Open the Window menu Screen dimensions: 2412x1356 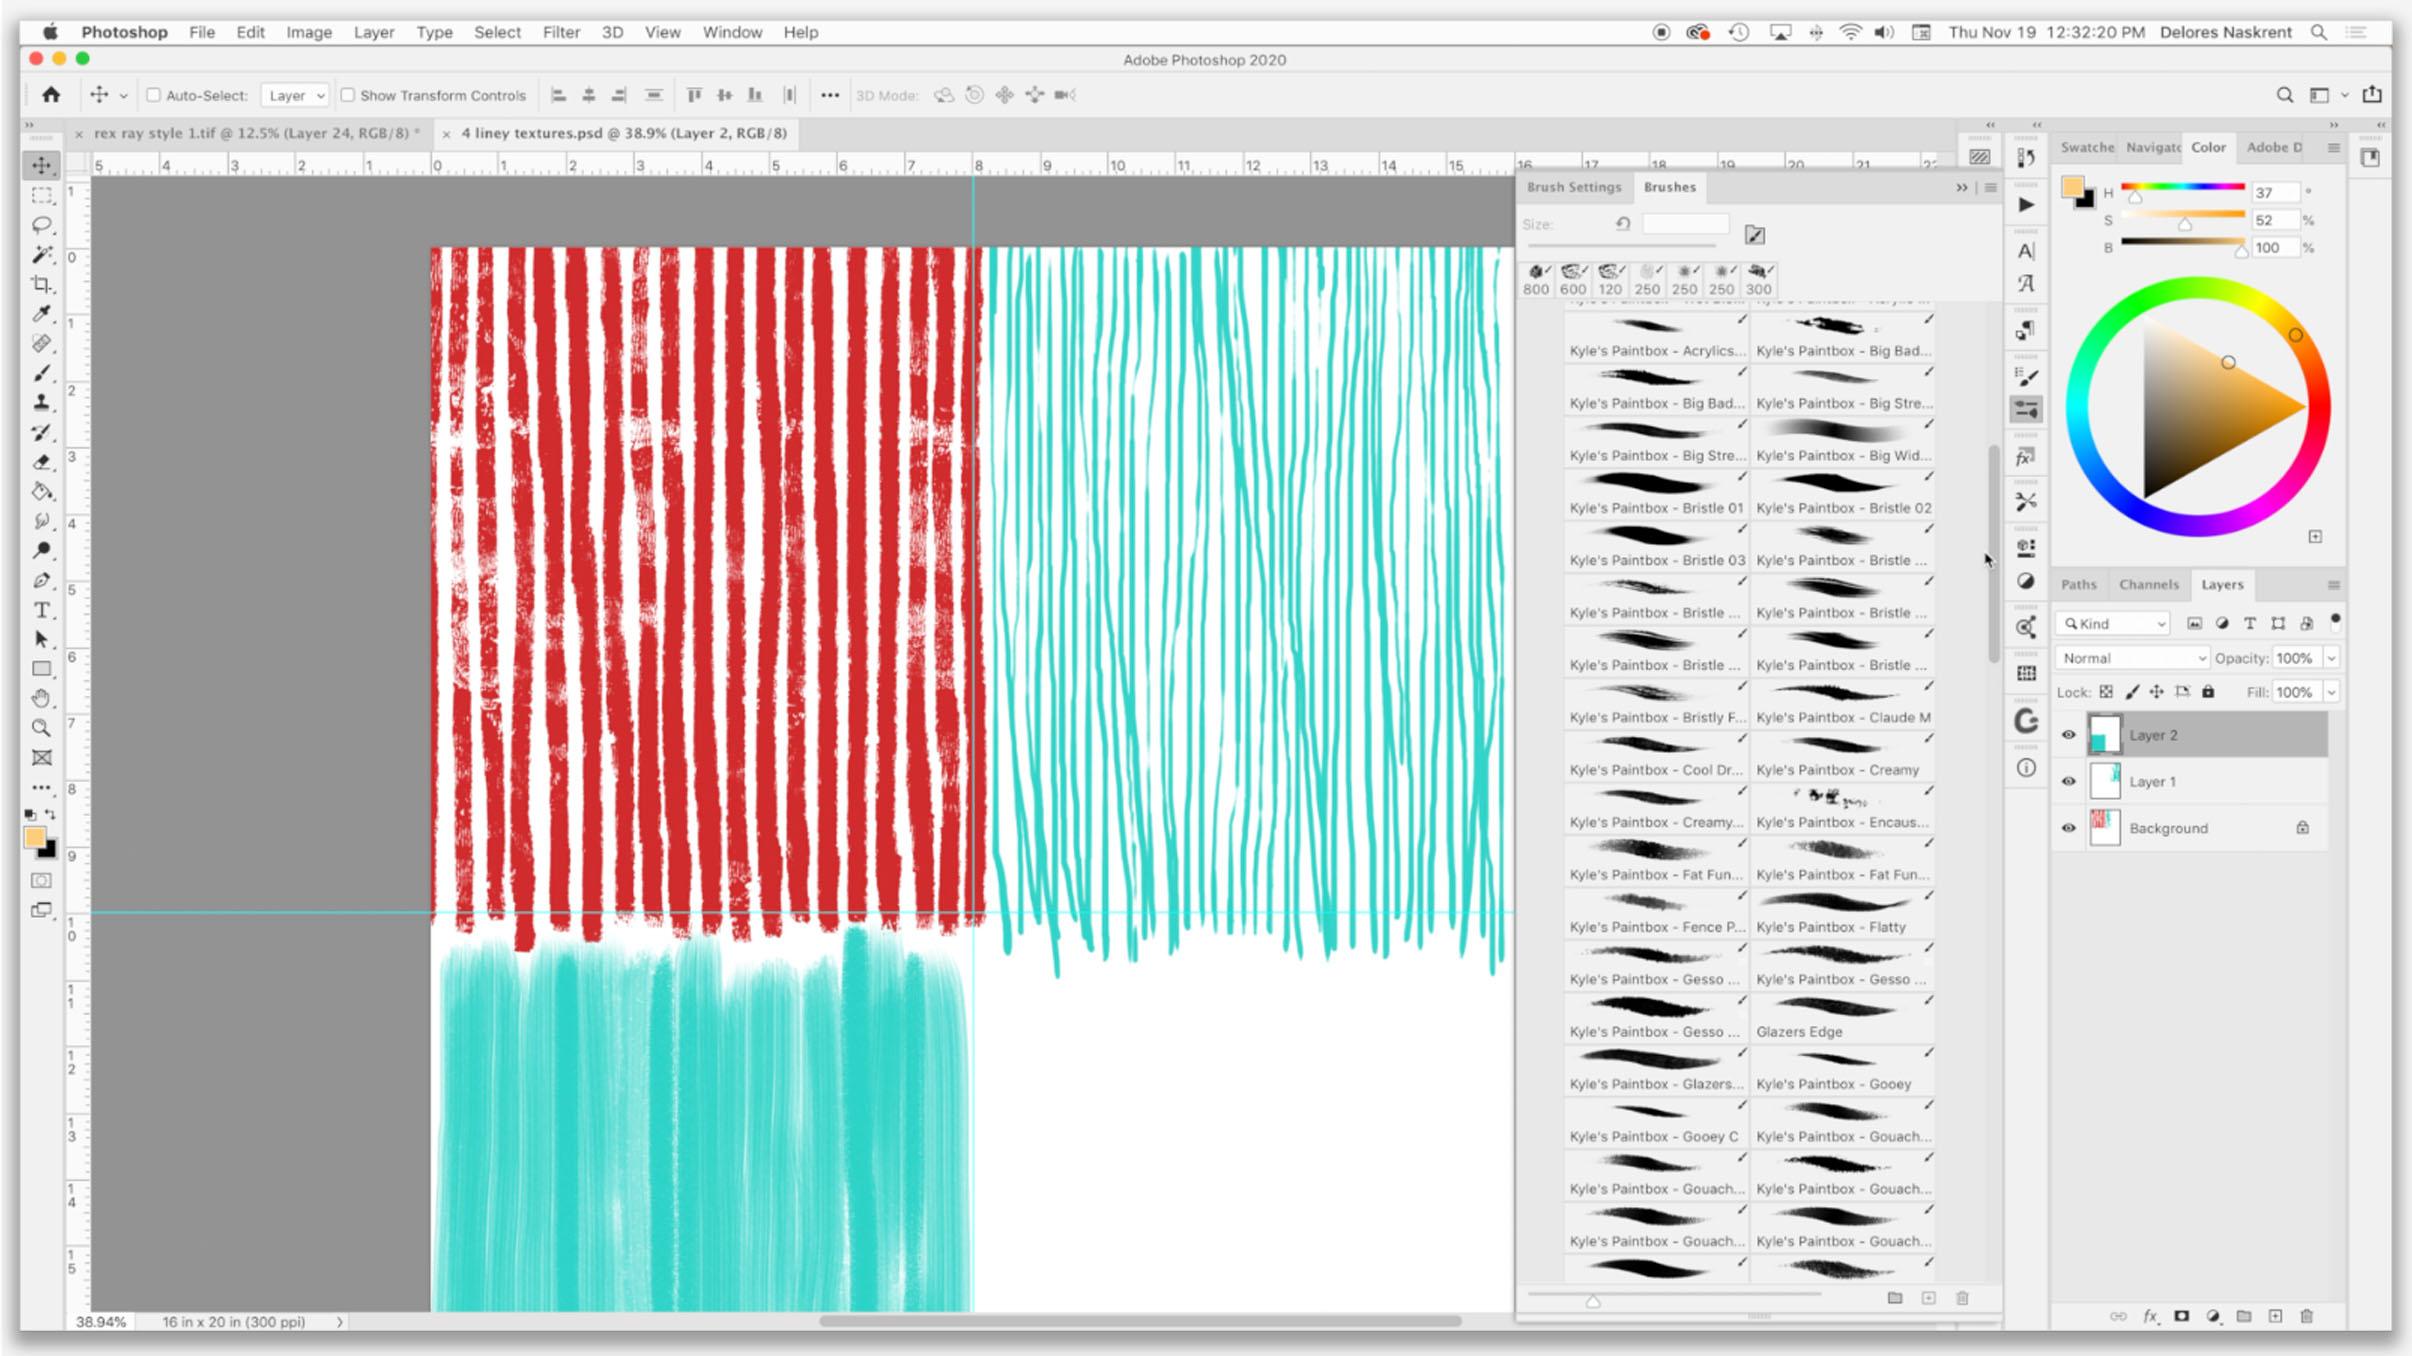pos(732,32)
